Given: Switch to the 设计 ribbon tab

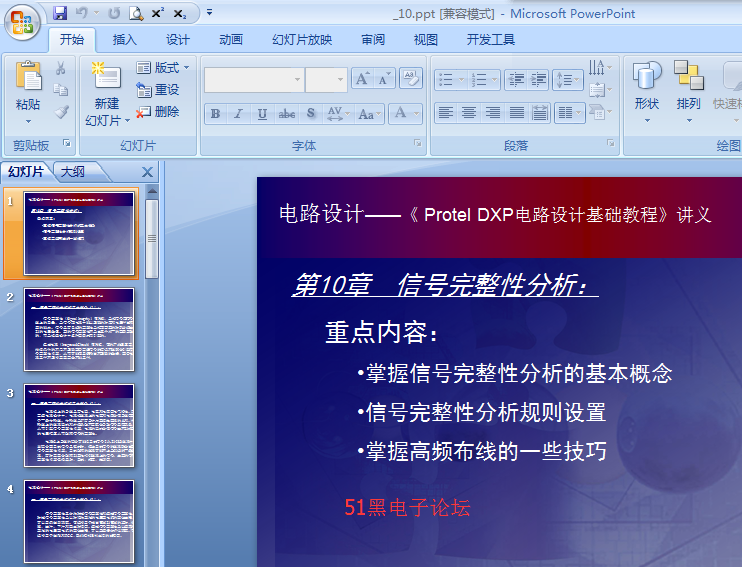Looking at the screenshot, I should pos(177,40).
